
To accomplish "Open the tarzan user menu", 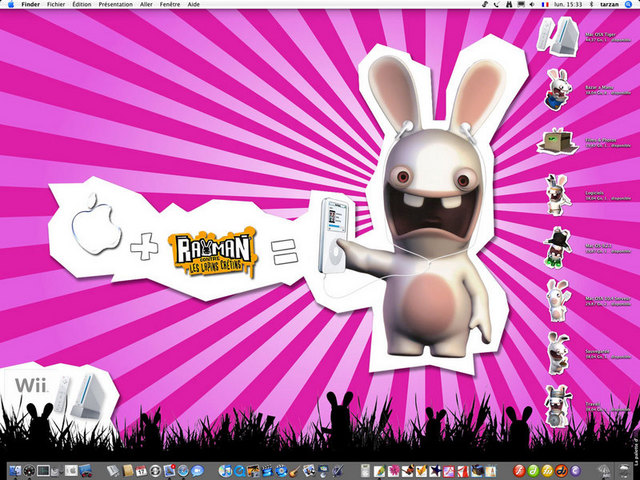I will [609, 4].
